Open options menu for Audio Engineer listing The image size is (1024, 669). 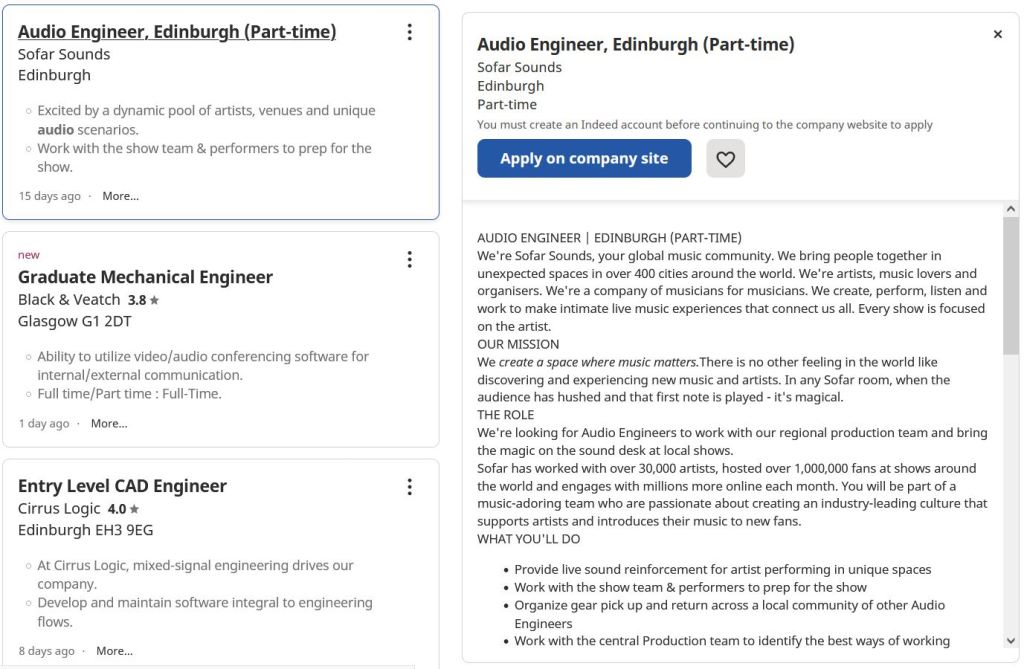click(x=409, y=32)
